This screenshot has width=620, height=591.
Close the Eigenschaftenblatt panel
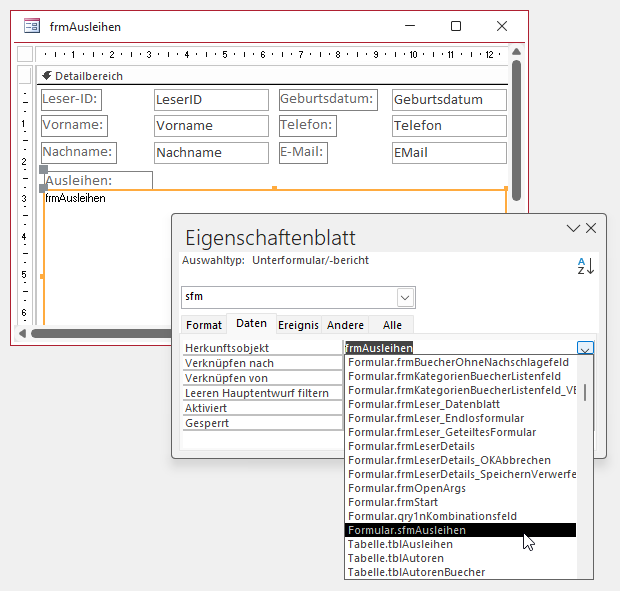pos(591,228)
